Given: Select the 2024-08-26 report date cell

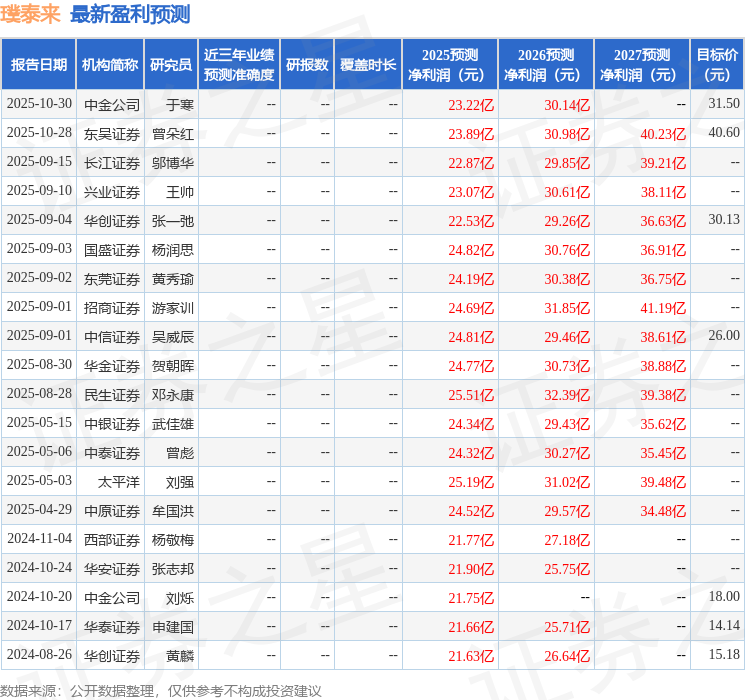Looking at the screenshot, I should [39, 655].
